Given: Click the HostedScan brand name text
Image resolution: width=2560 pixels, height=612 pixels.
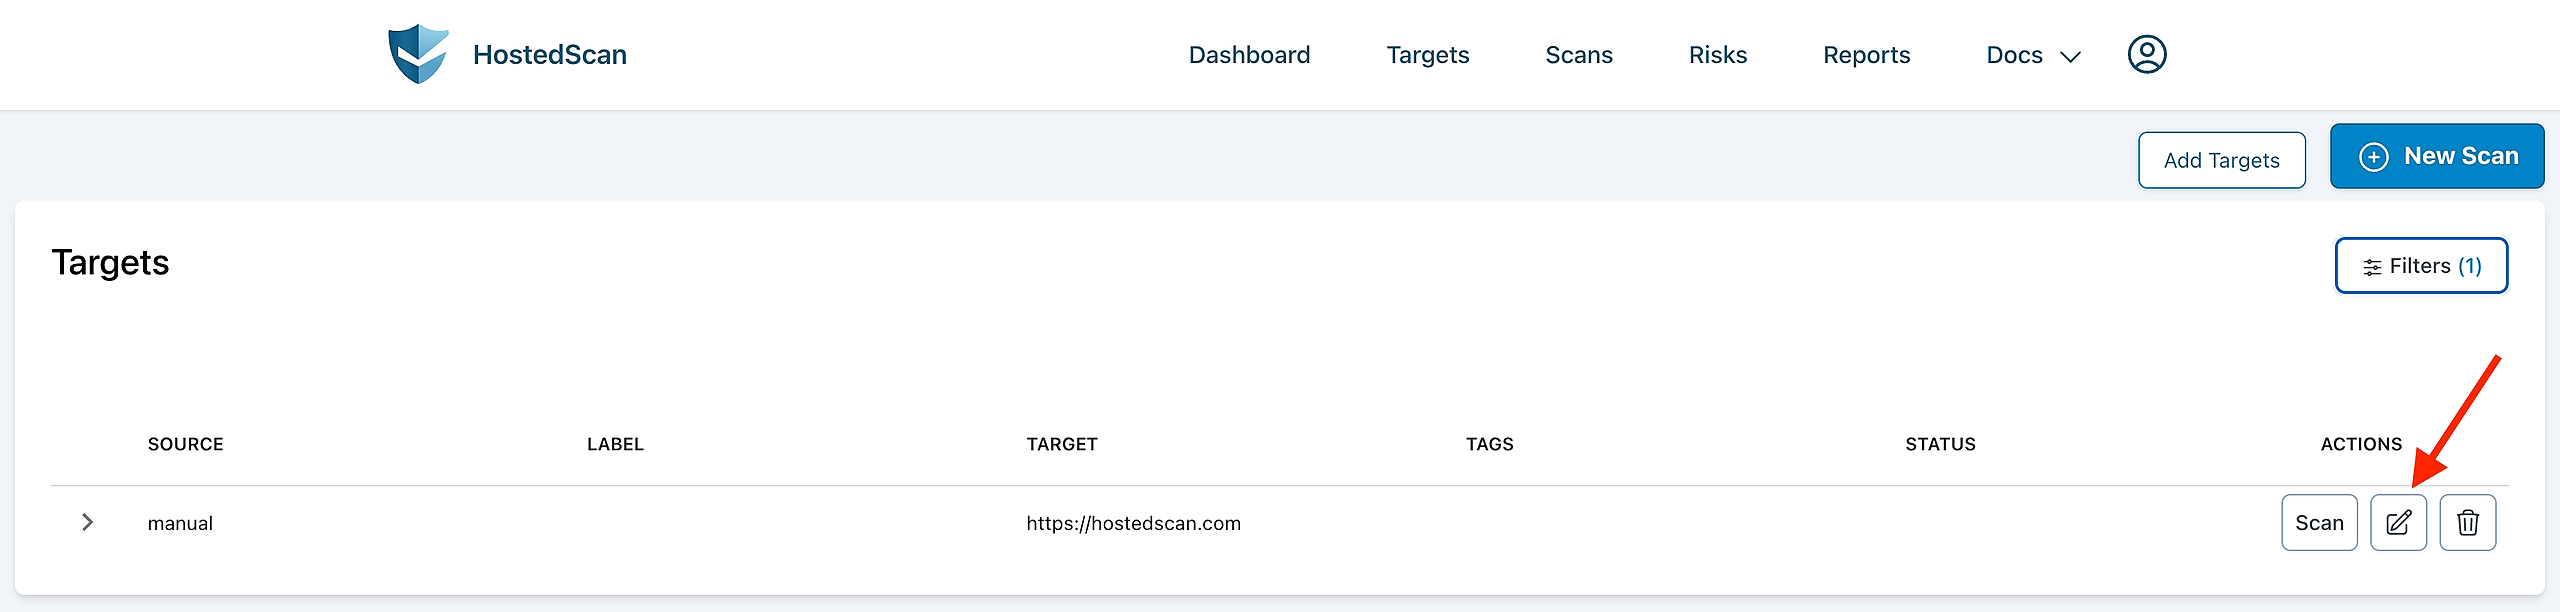Looking at the screenshot, I should click(x=549, y=55).
